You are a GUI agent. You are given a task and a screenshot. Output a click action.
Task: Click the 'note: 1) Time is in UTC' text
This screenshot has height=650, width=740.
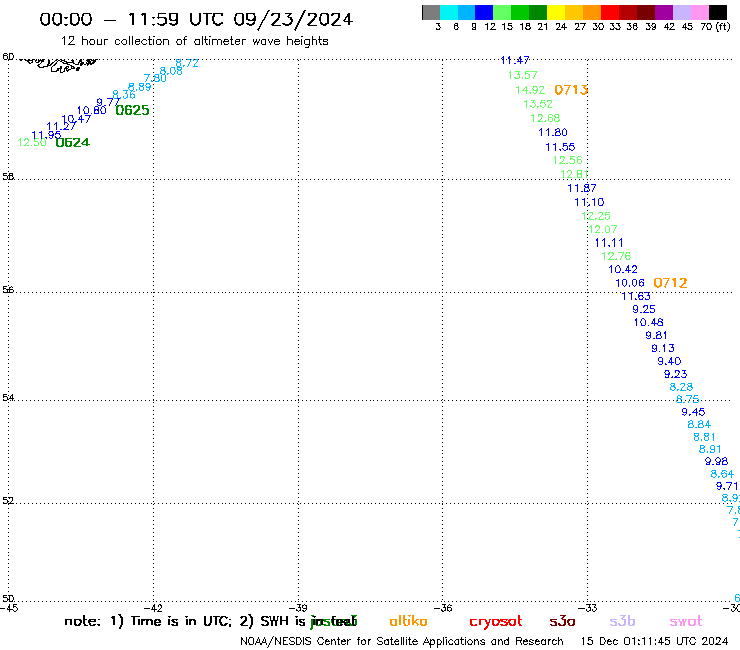[x=148, y=621]
